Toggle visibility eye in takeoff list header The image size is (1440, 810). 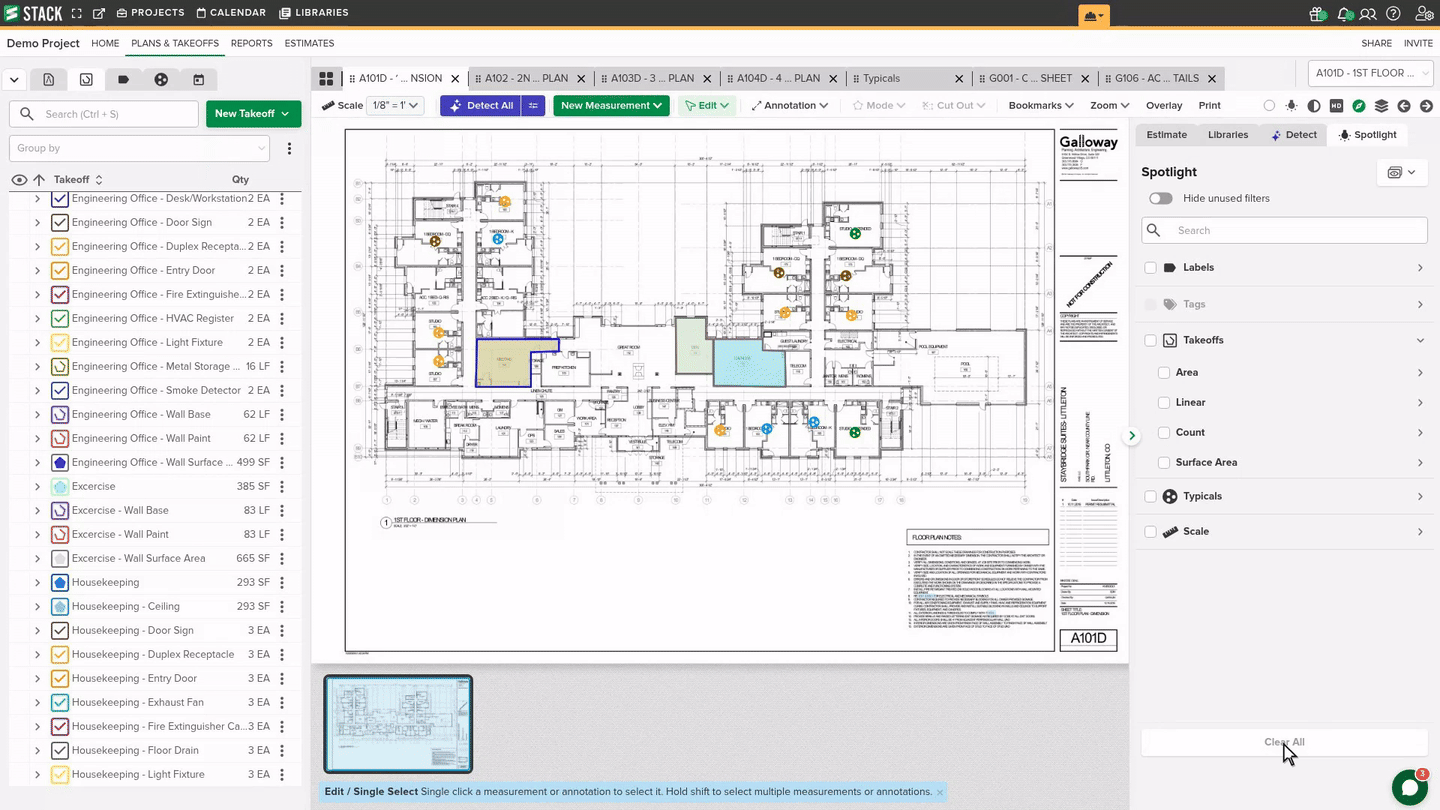(19, 180)
